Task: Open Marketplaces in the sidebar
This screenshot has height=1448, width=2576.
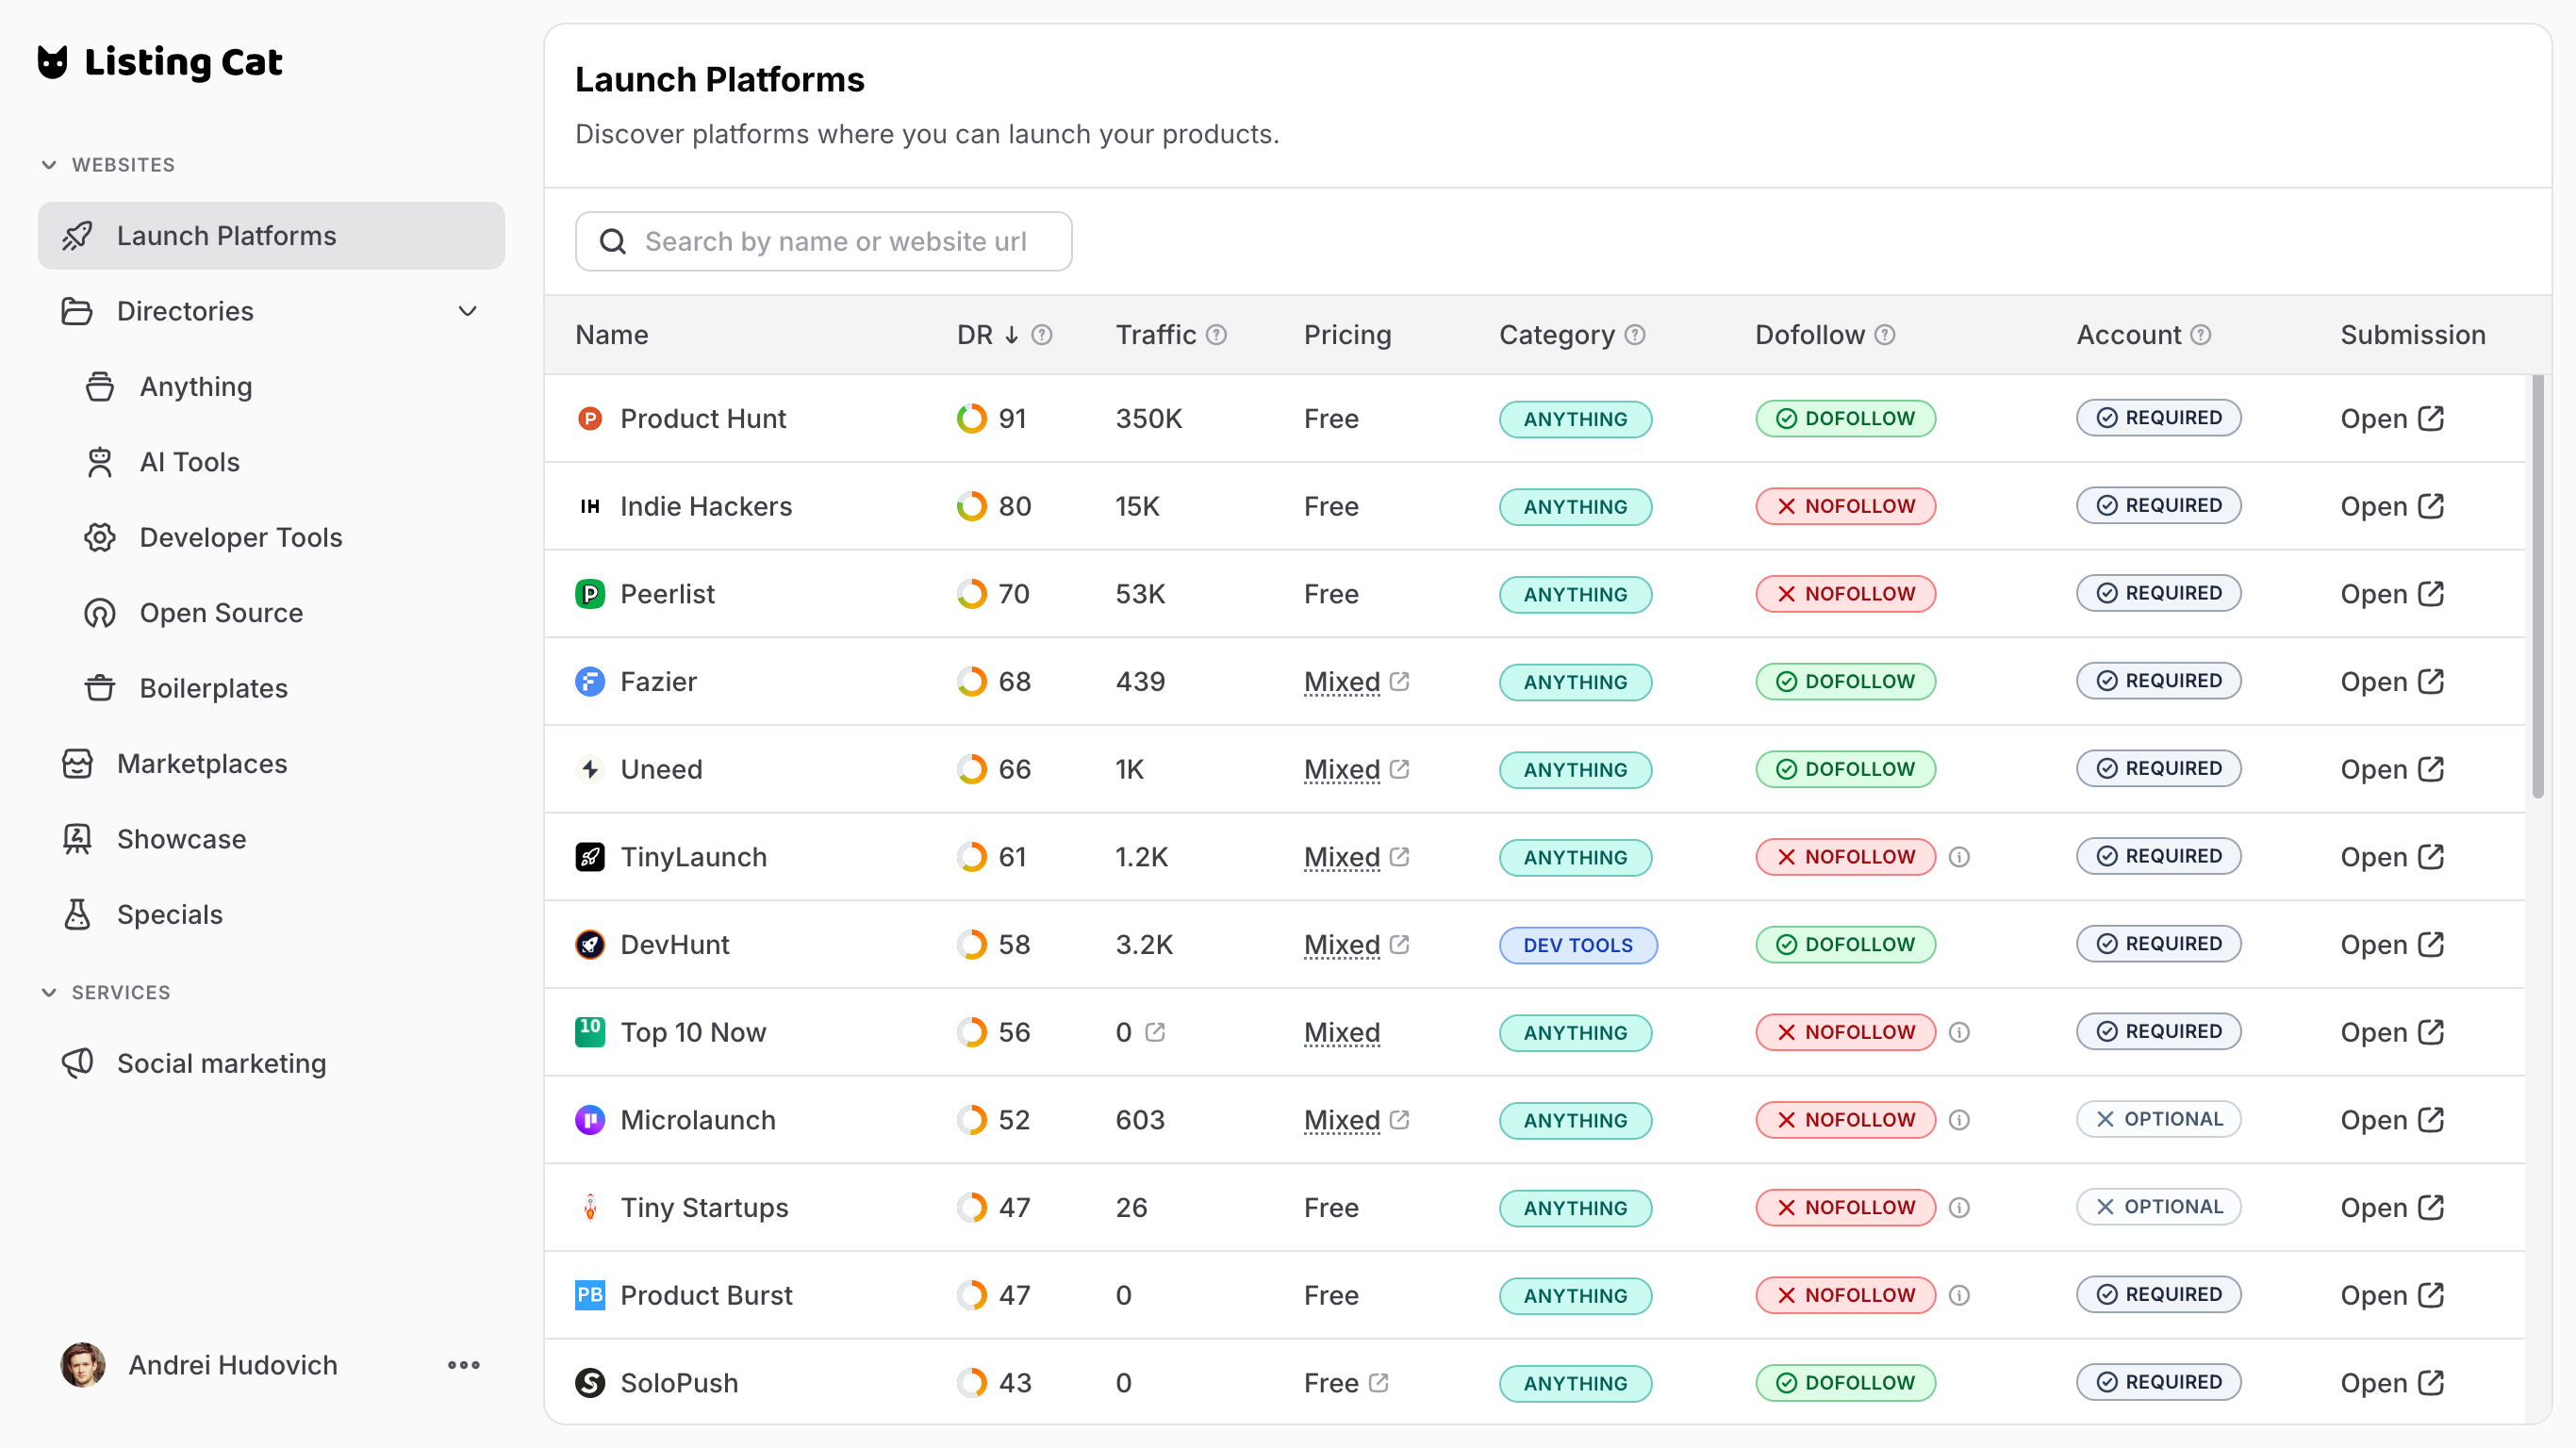Action: point(202,764)
